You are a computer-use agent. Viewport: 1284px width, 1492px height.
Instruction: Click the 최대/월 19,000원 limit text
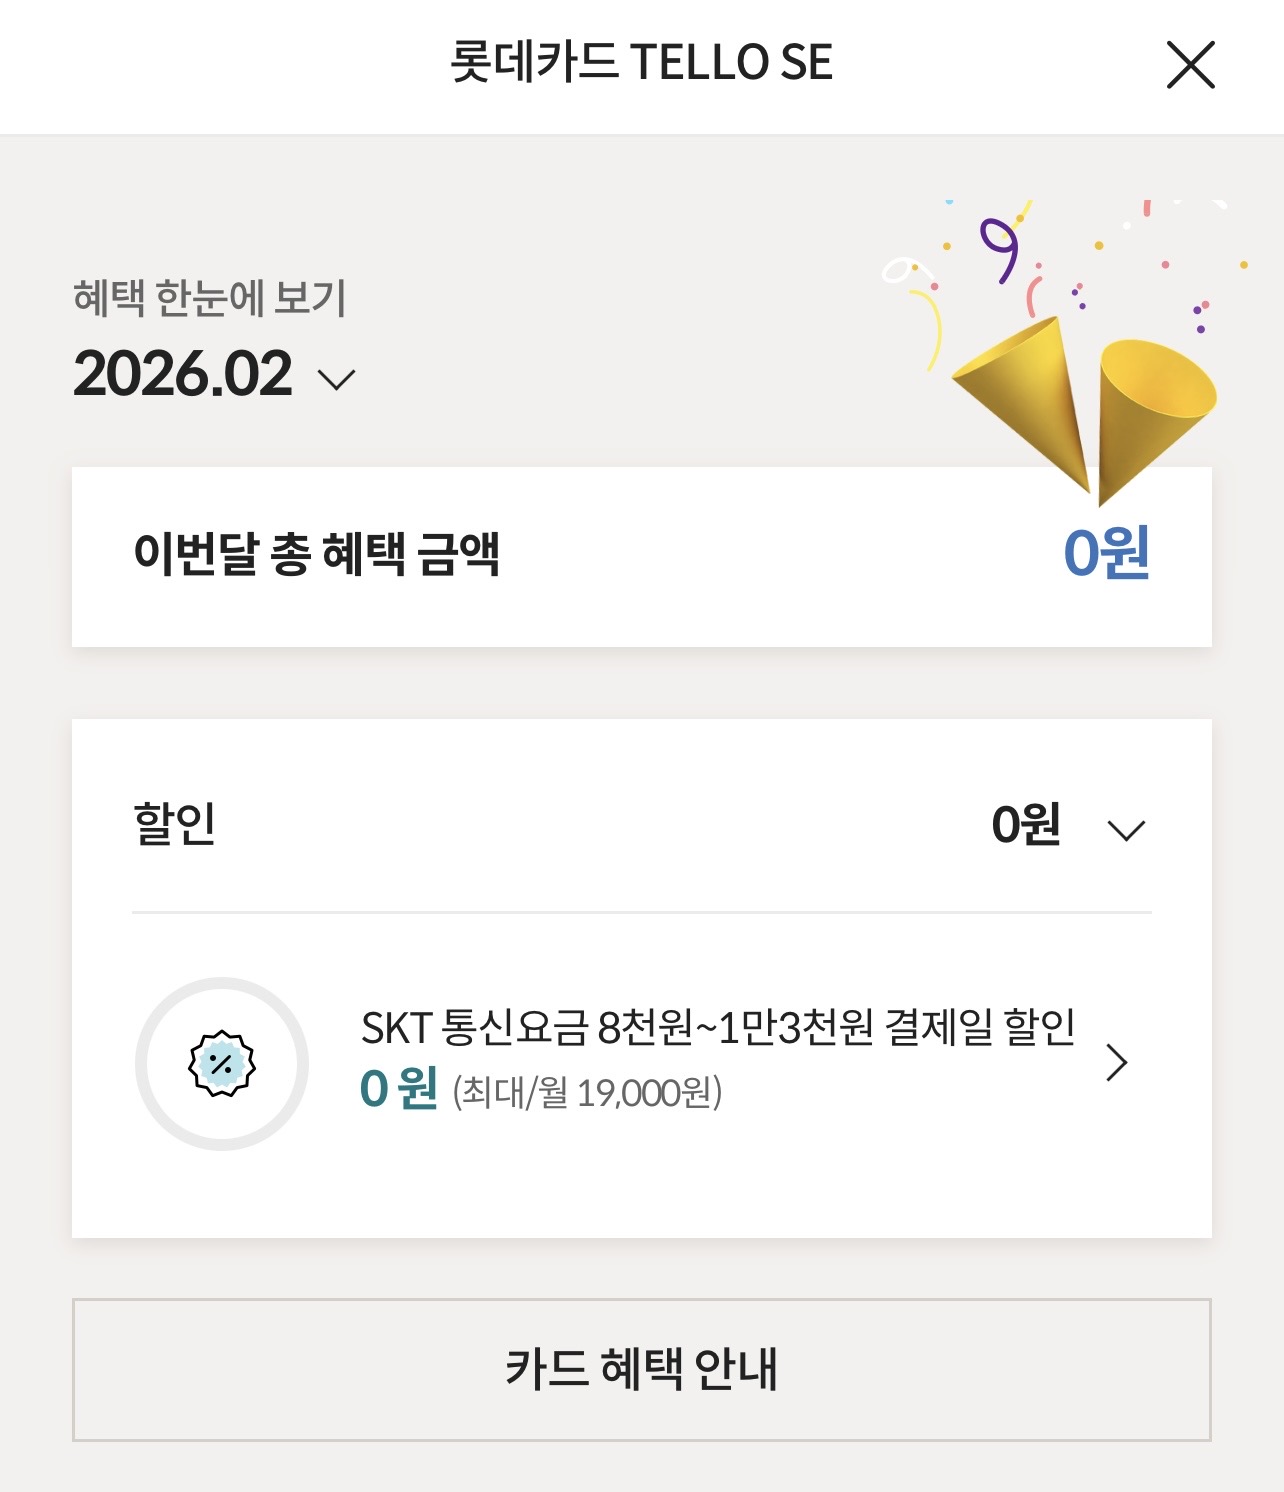coord(587,1092)
